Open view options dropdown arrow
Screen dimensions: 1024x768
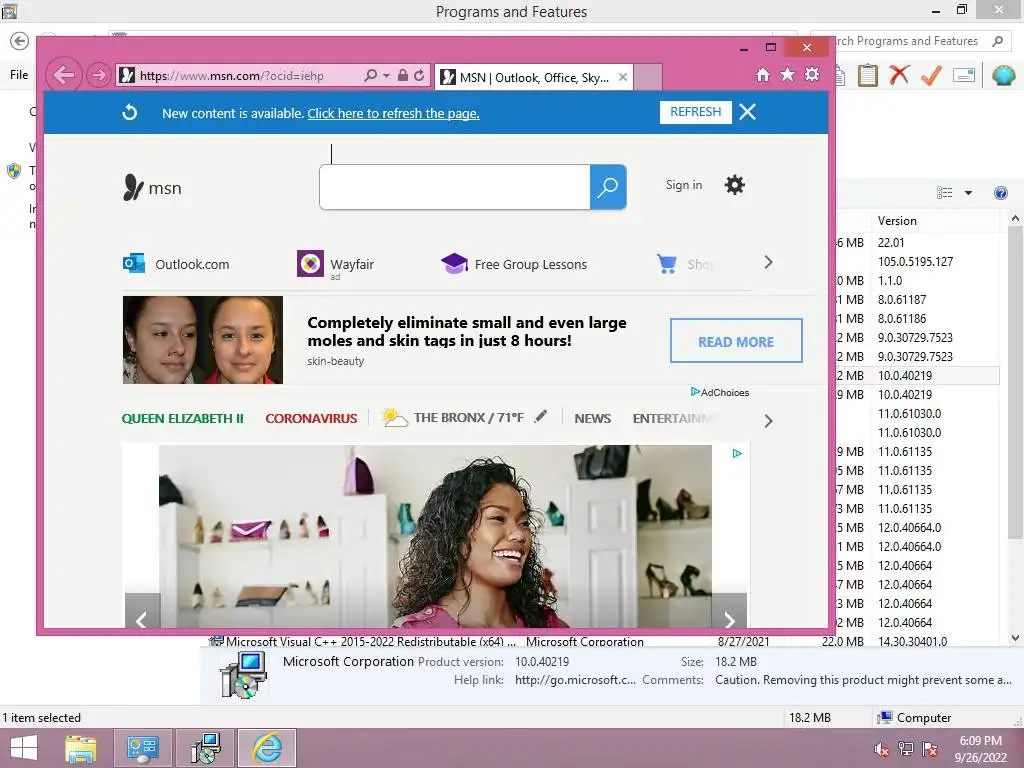point(968,193)
